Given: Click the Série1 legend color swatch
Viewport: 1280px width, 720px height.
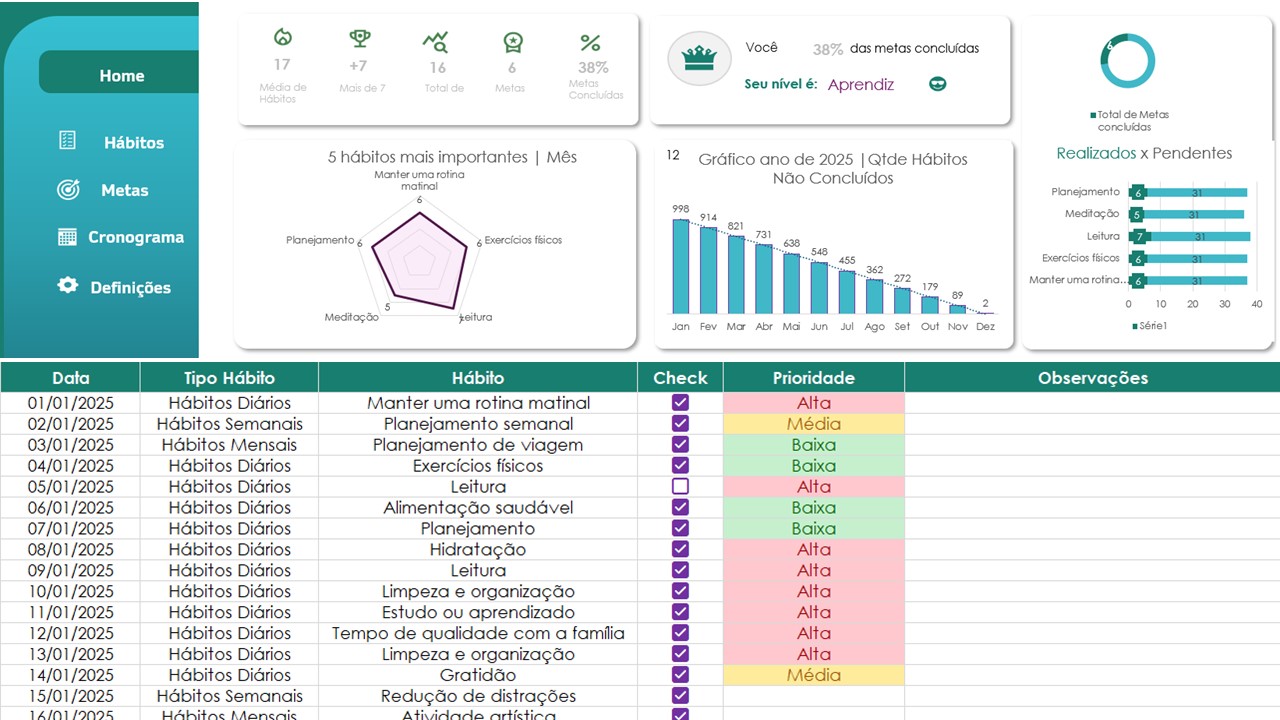Looking at the screenshot, I should click(1134, 326).
